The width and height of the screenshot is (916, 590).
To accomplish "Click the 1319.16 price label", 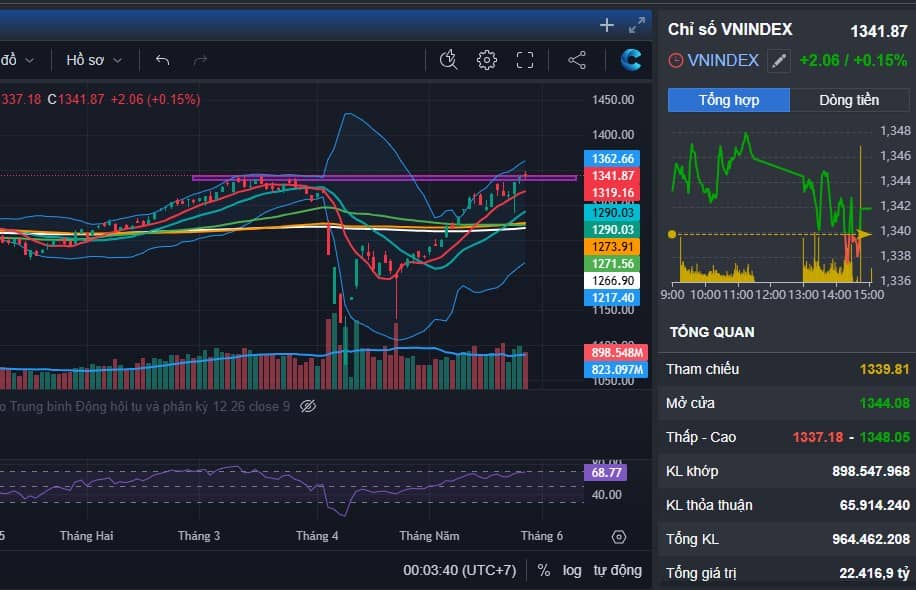I will click(612, 193).
